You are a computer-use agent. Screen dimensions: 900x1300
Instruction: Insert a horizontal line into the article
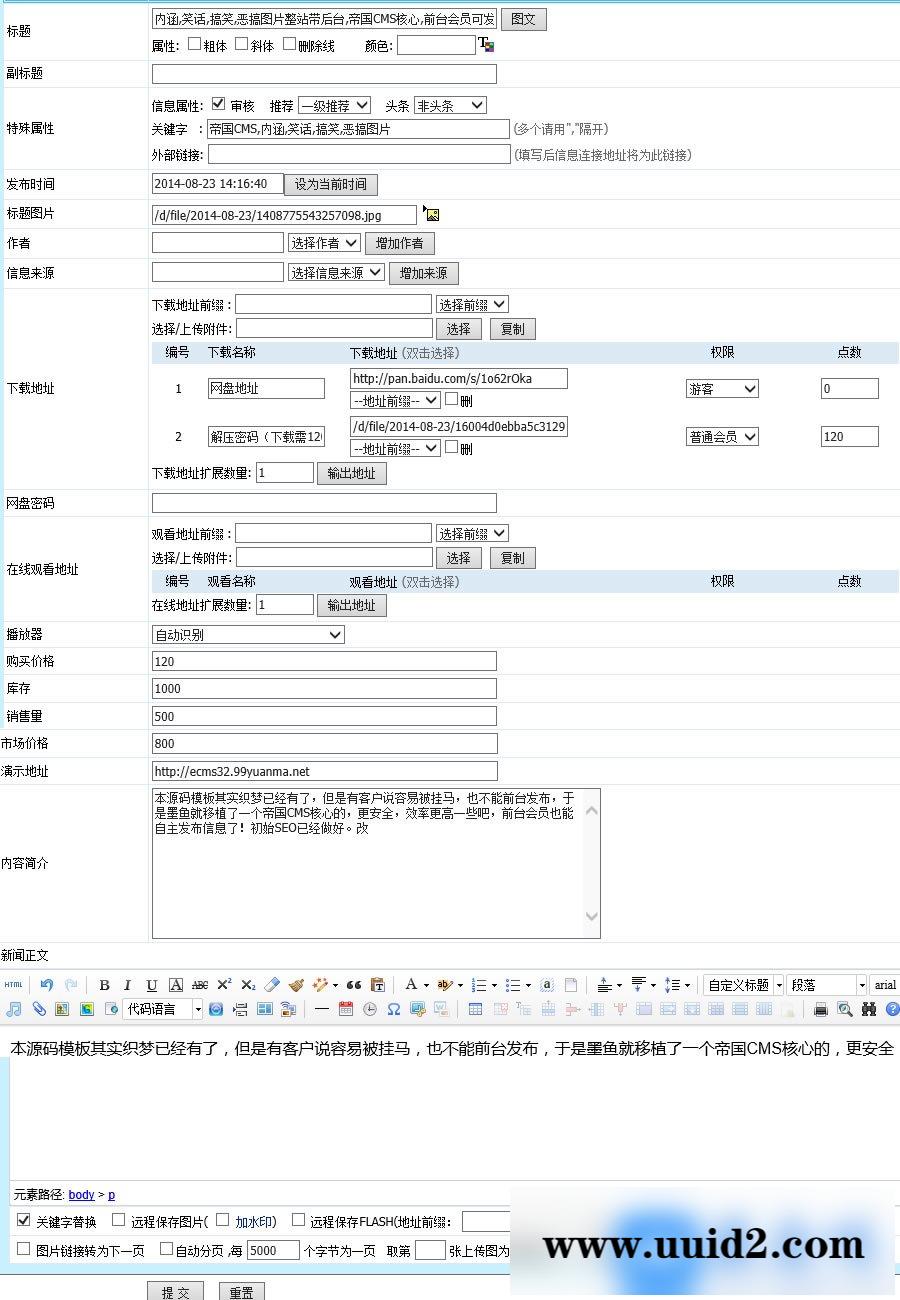(x=320, y=1008)
